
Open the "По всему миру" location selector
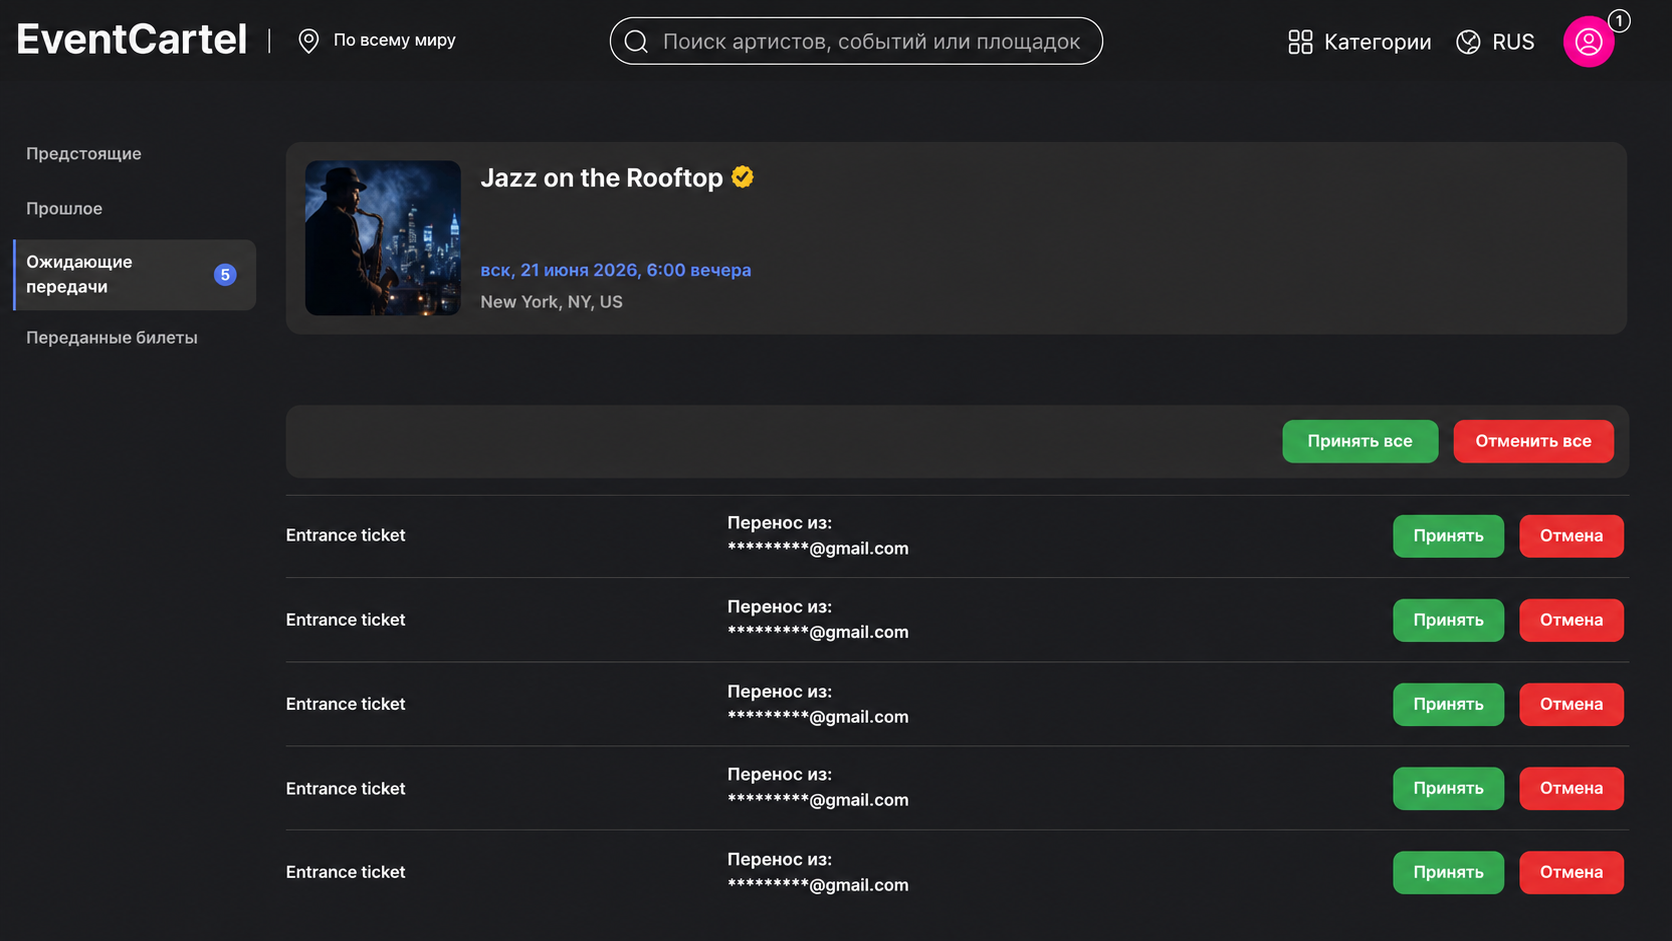coord(394,40)
